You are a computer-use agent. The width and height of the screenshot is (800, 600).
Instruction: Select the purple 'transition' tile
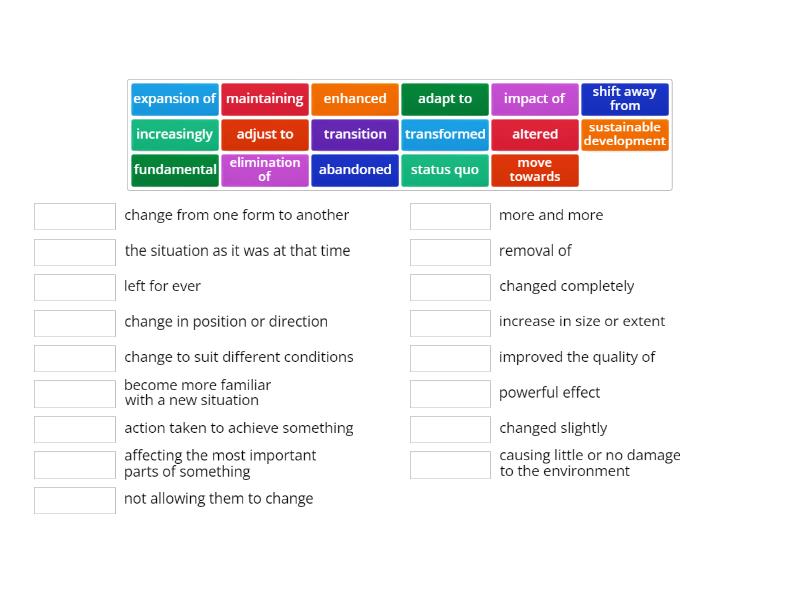click(x=355, y=134)
